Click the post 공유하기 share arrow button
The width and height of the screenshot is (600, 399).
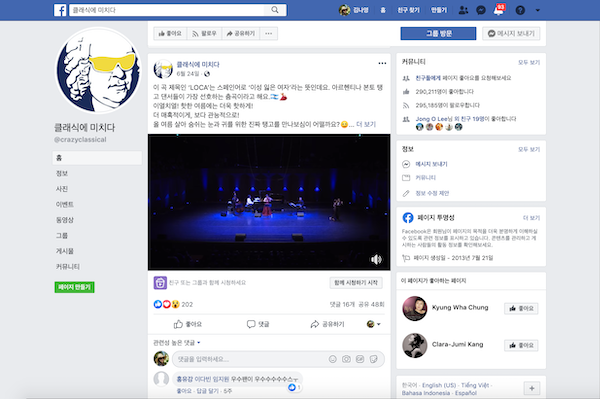point(327,324)
